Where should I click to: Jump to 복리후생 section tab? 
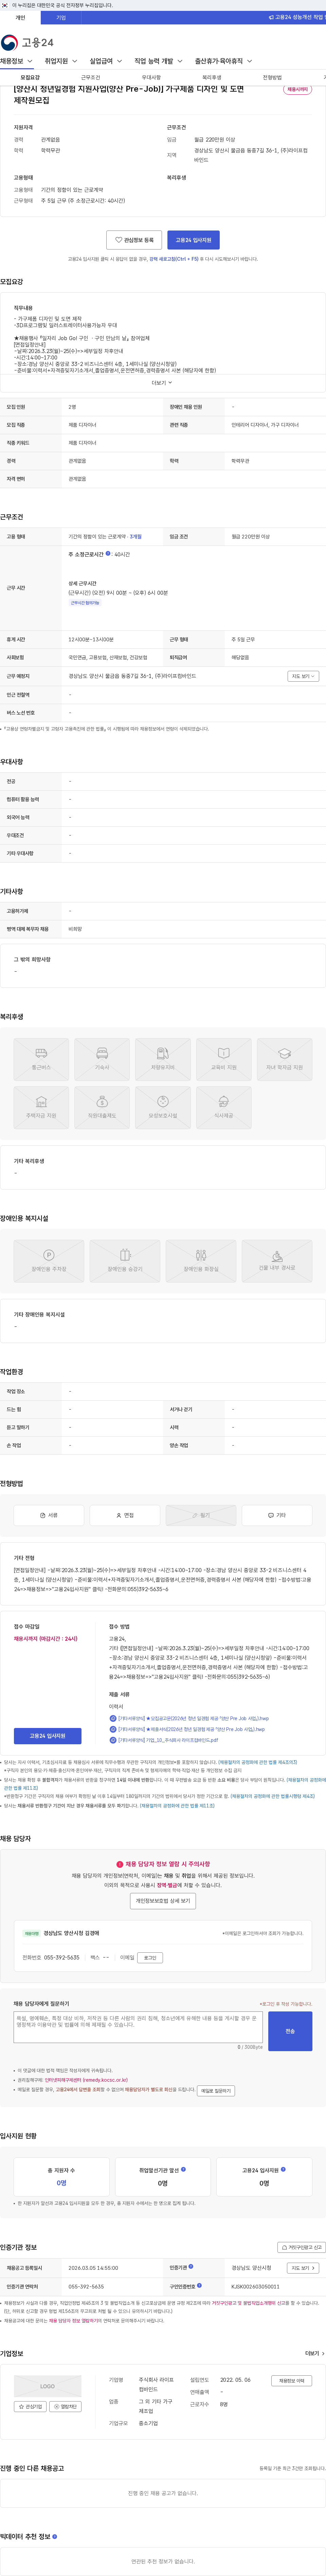tap(212, 77)
